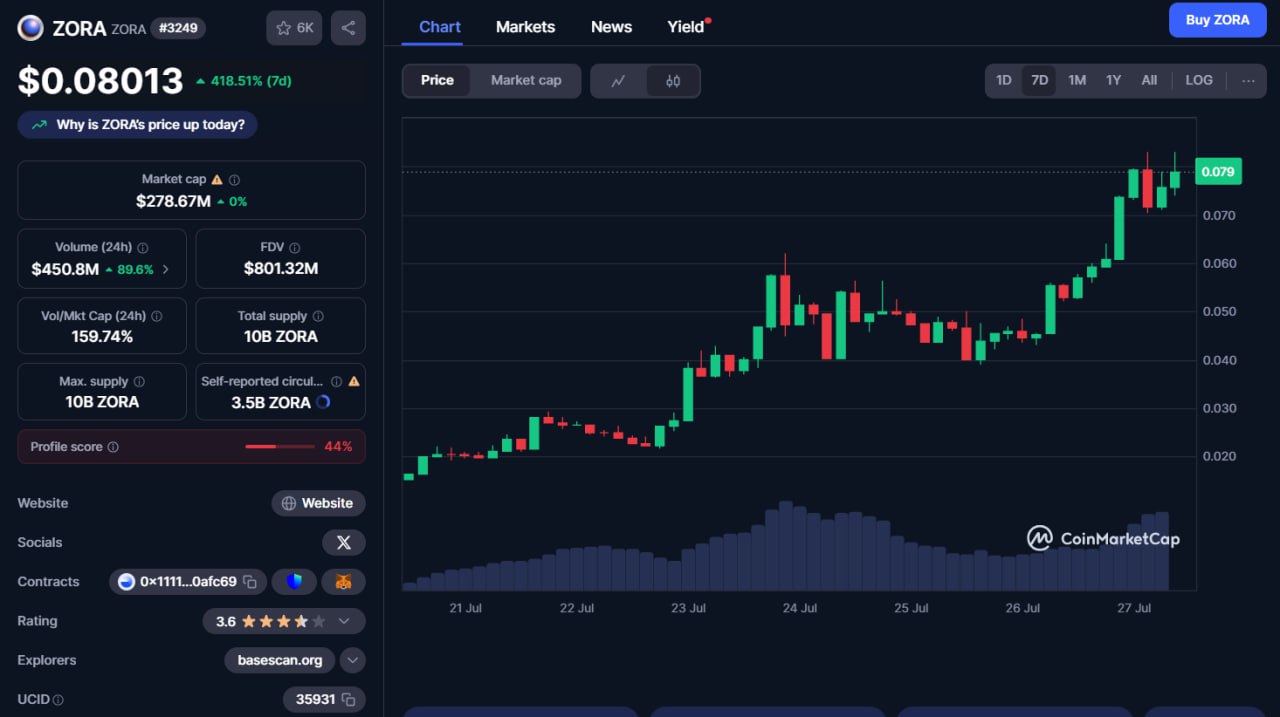1280x717 pixels.
Task: Copy the UCID 35931
Action: [348, 700]
